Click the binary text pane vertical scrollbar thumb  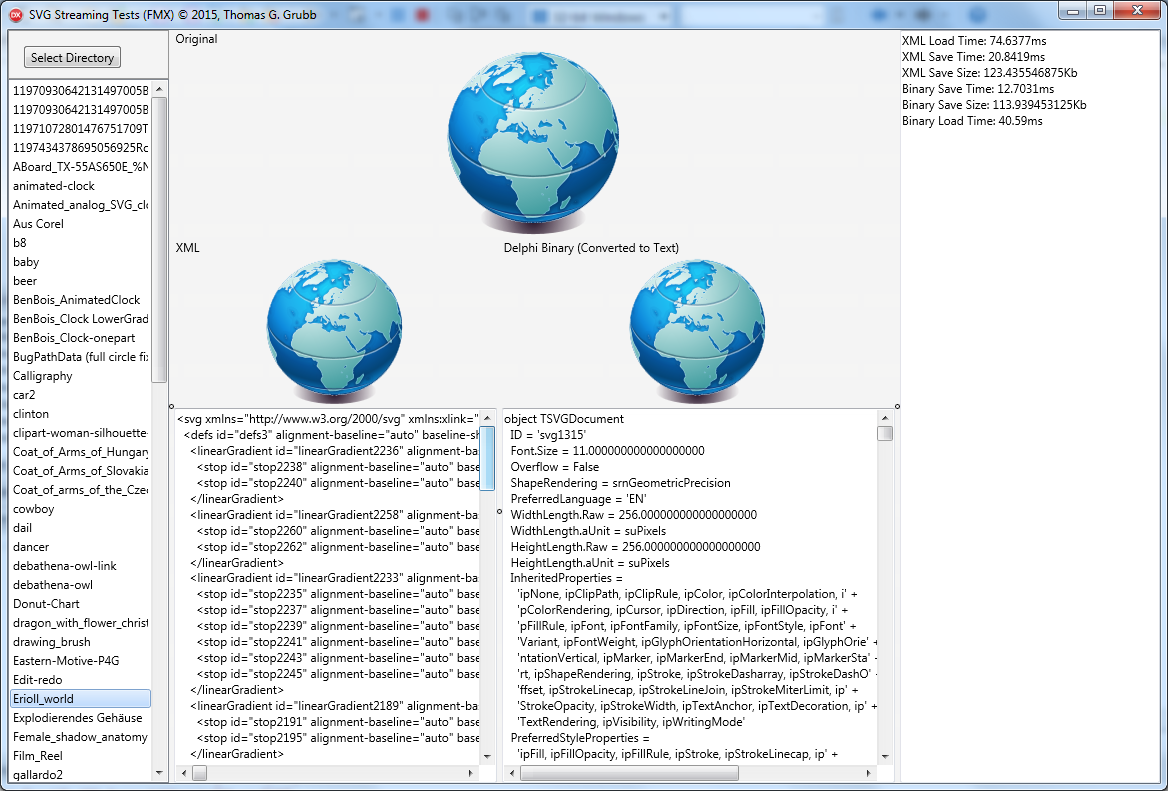coord(885,433)
